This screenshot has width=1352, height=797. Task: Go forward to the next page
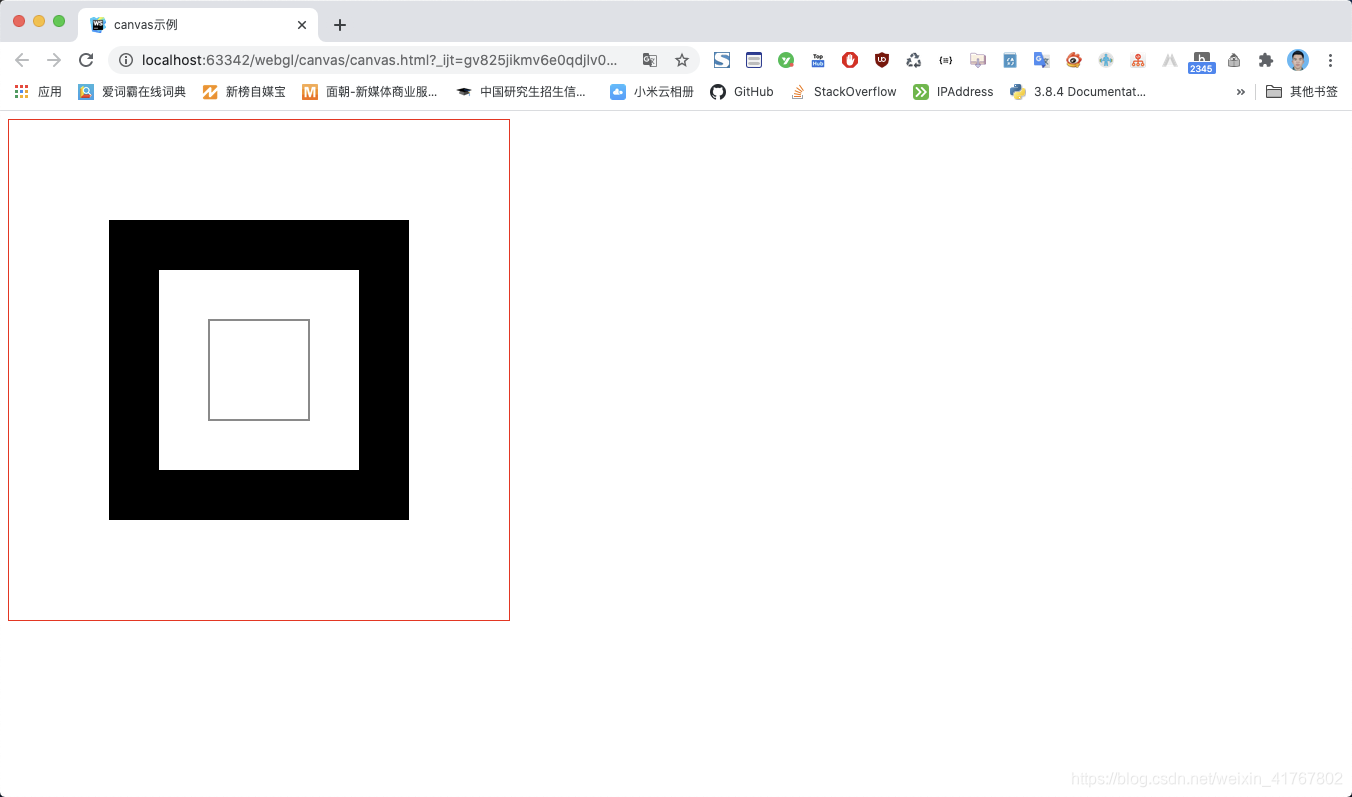click(54, 60)
